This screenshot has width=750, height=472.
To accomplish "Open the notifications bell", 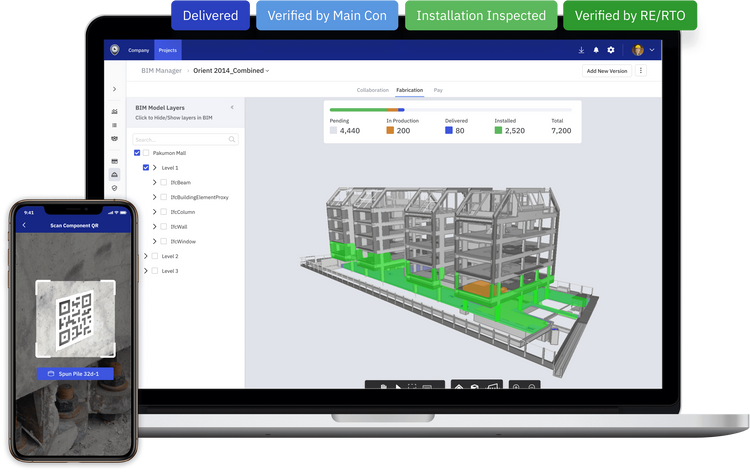I will point(596,50).
